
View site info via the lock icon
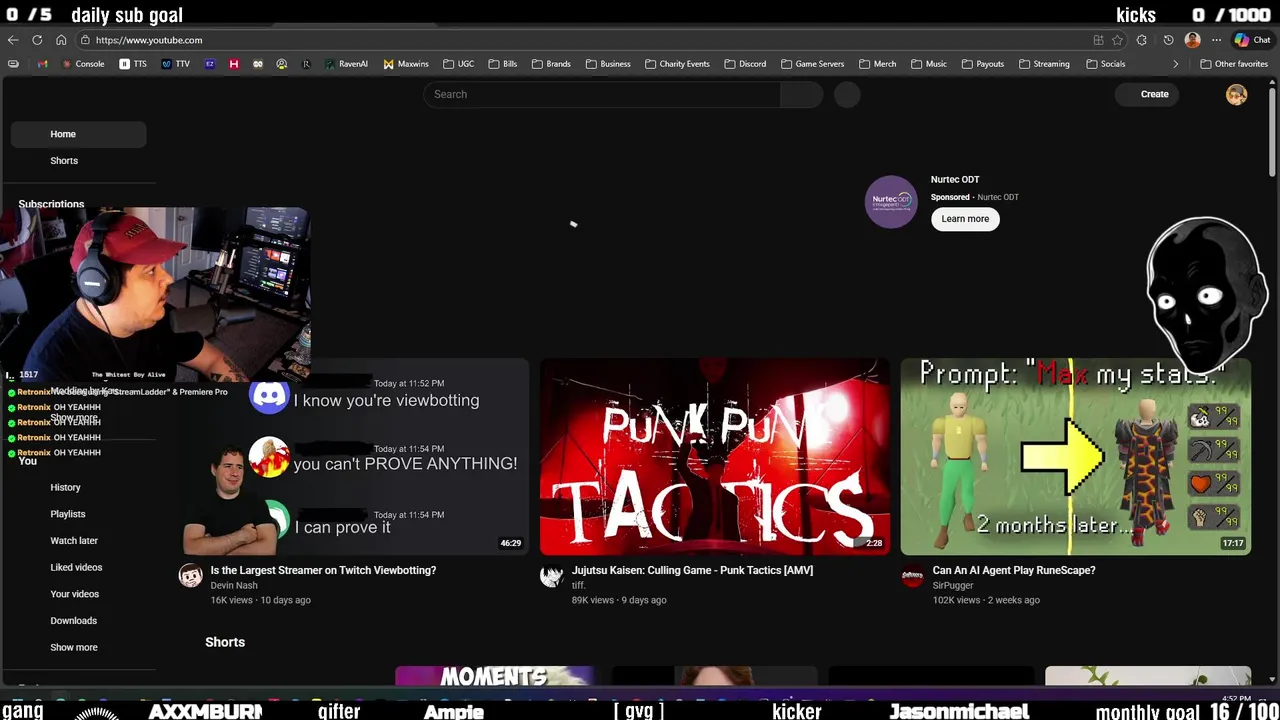point(87,40)
